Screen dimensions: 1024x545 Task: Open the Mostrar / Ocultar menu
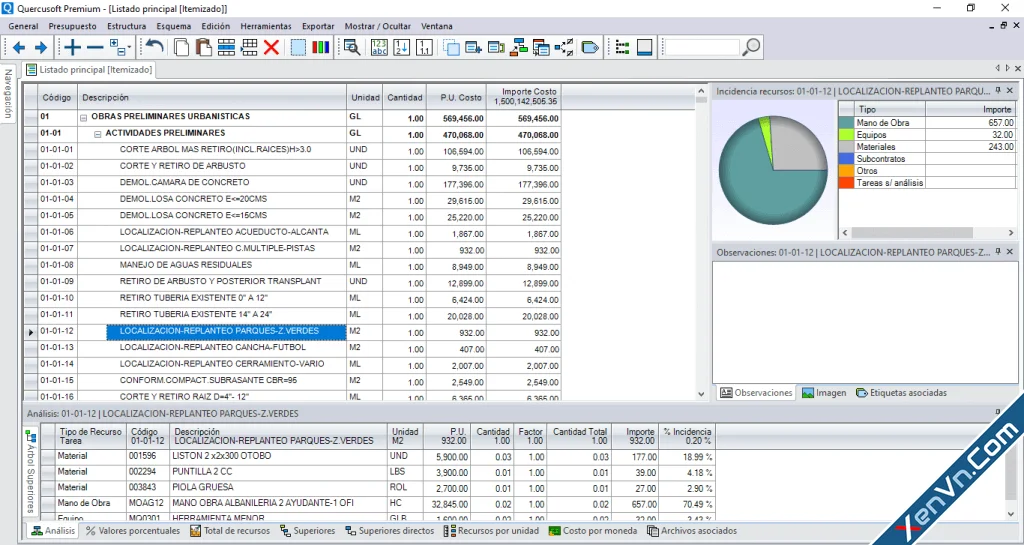coord(377,26)
